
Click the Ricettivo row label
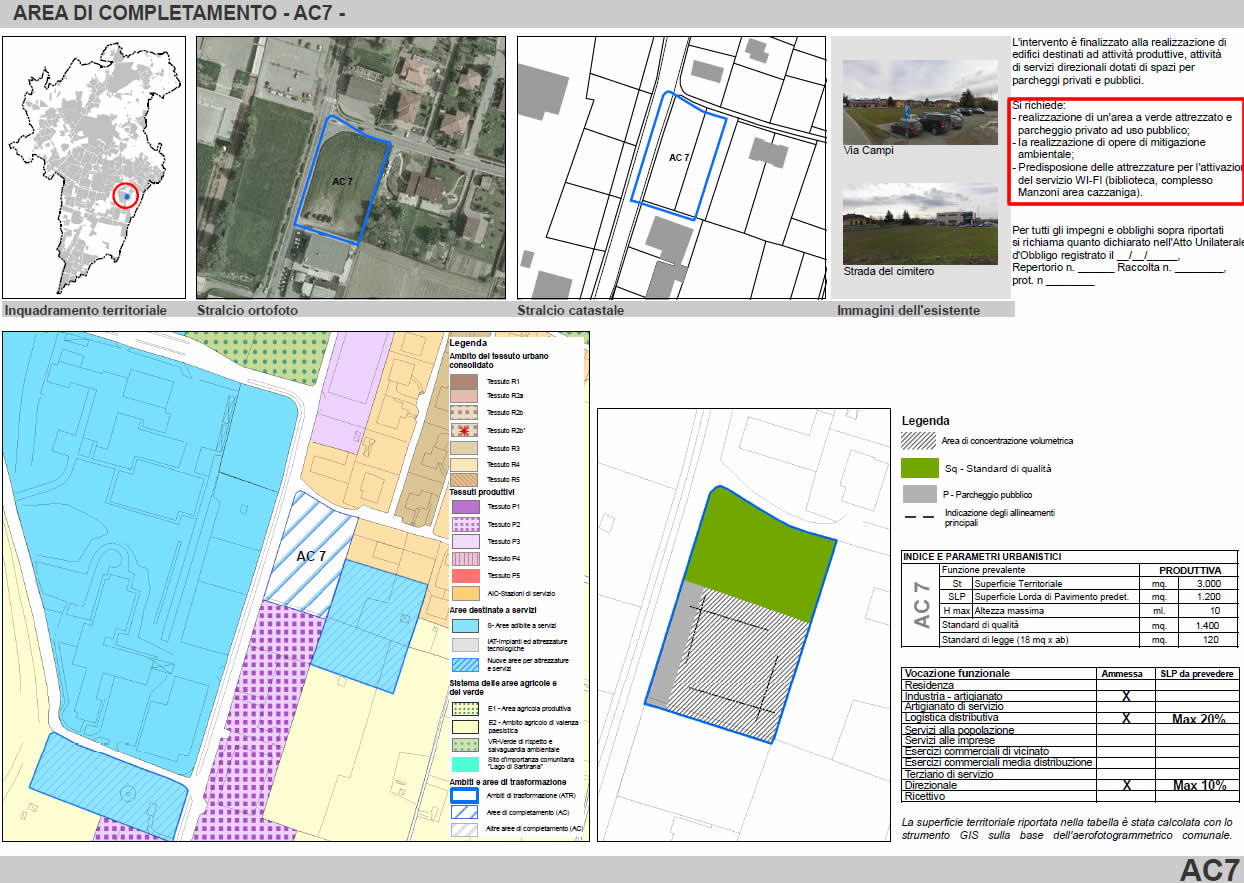click(x=924, y=797)
